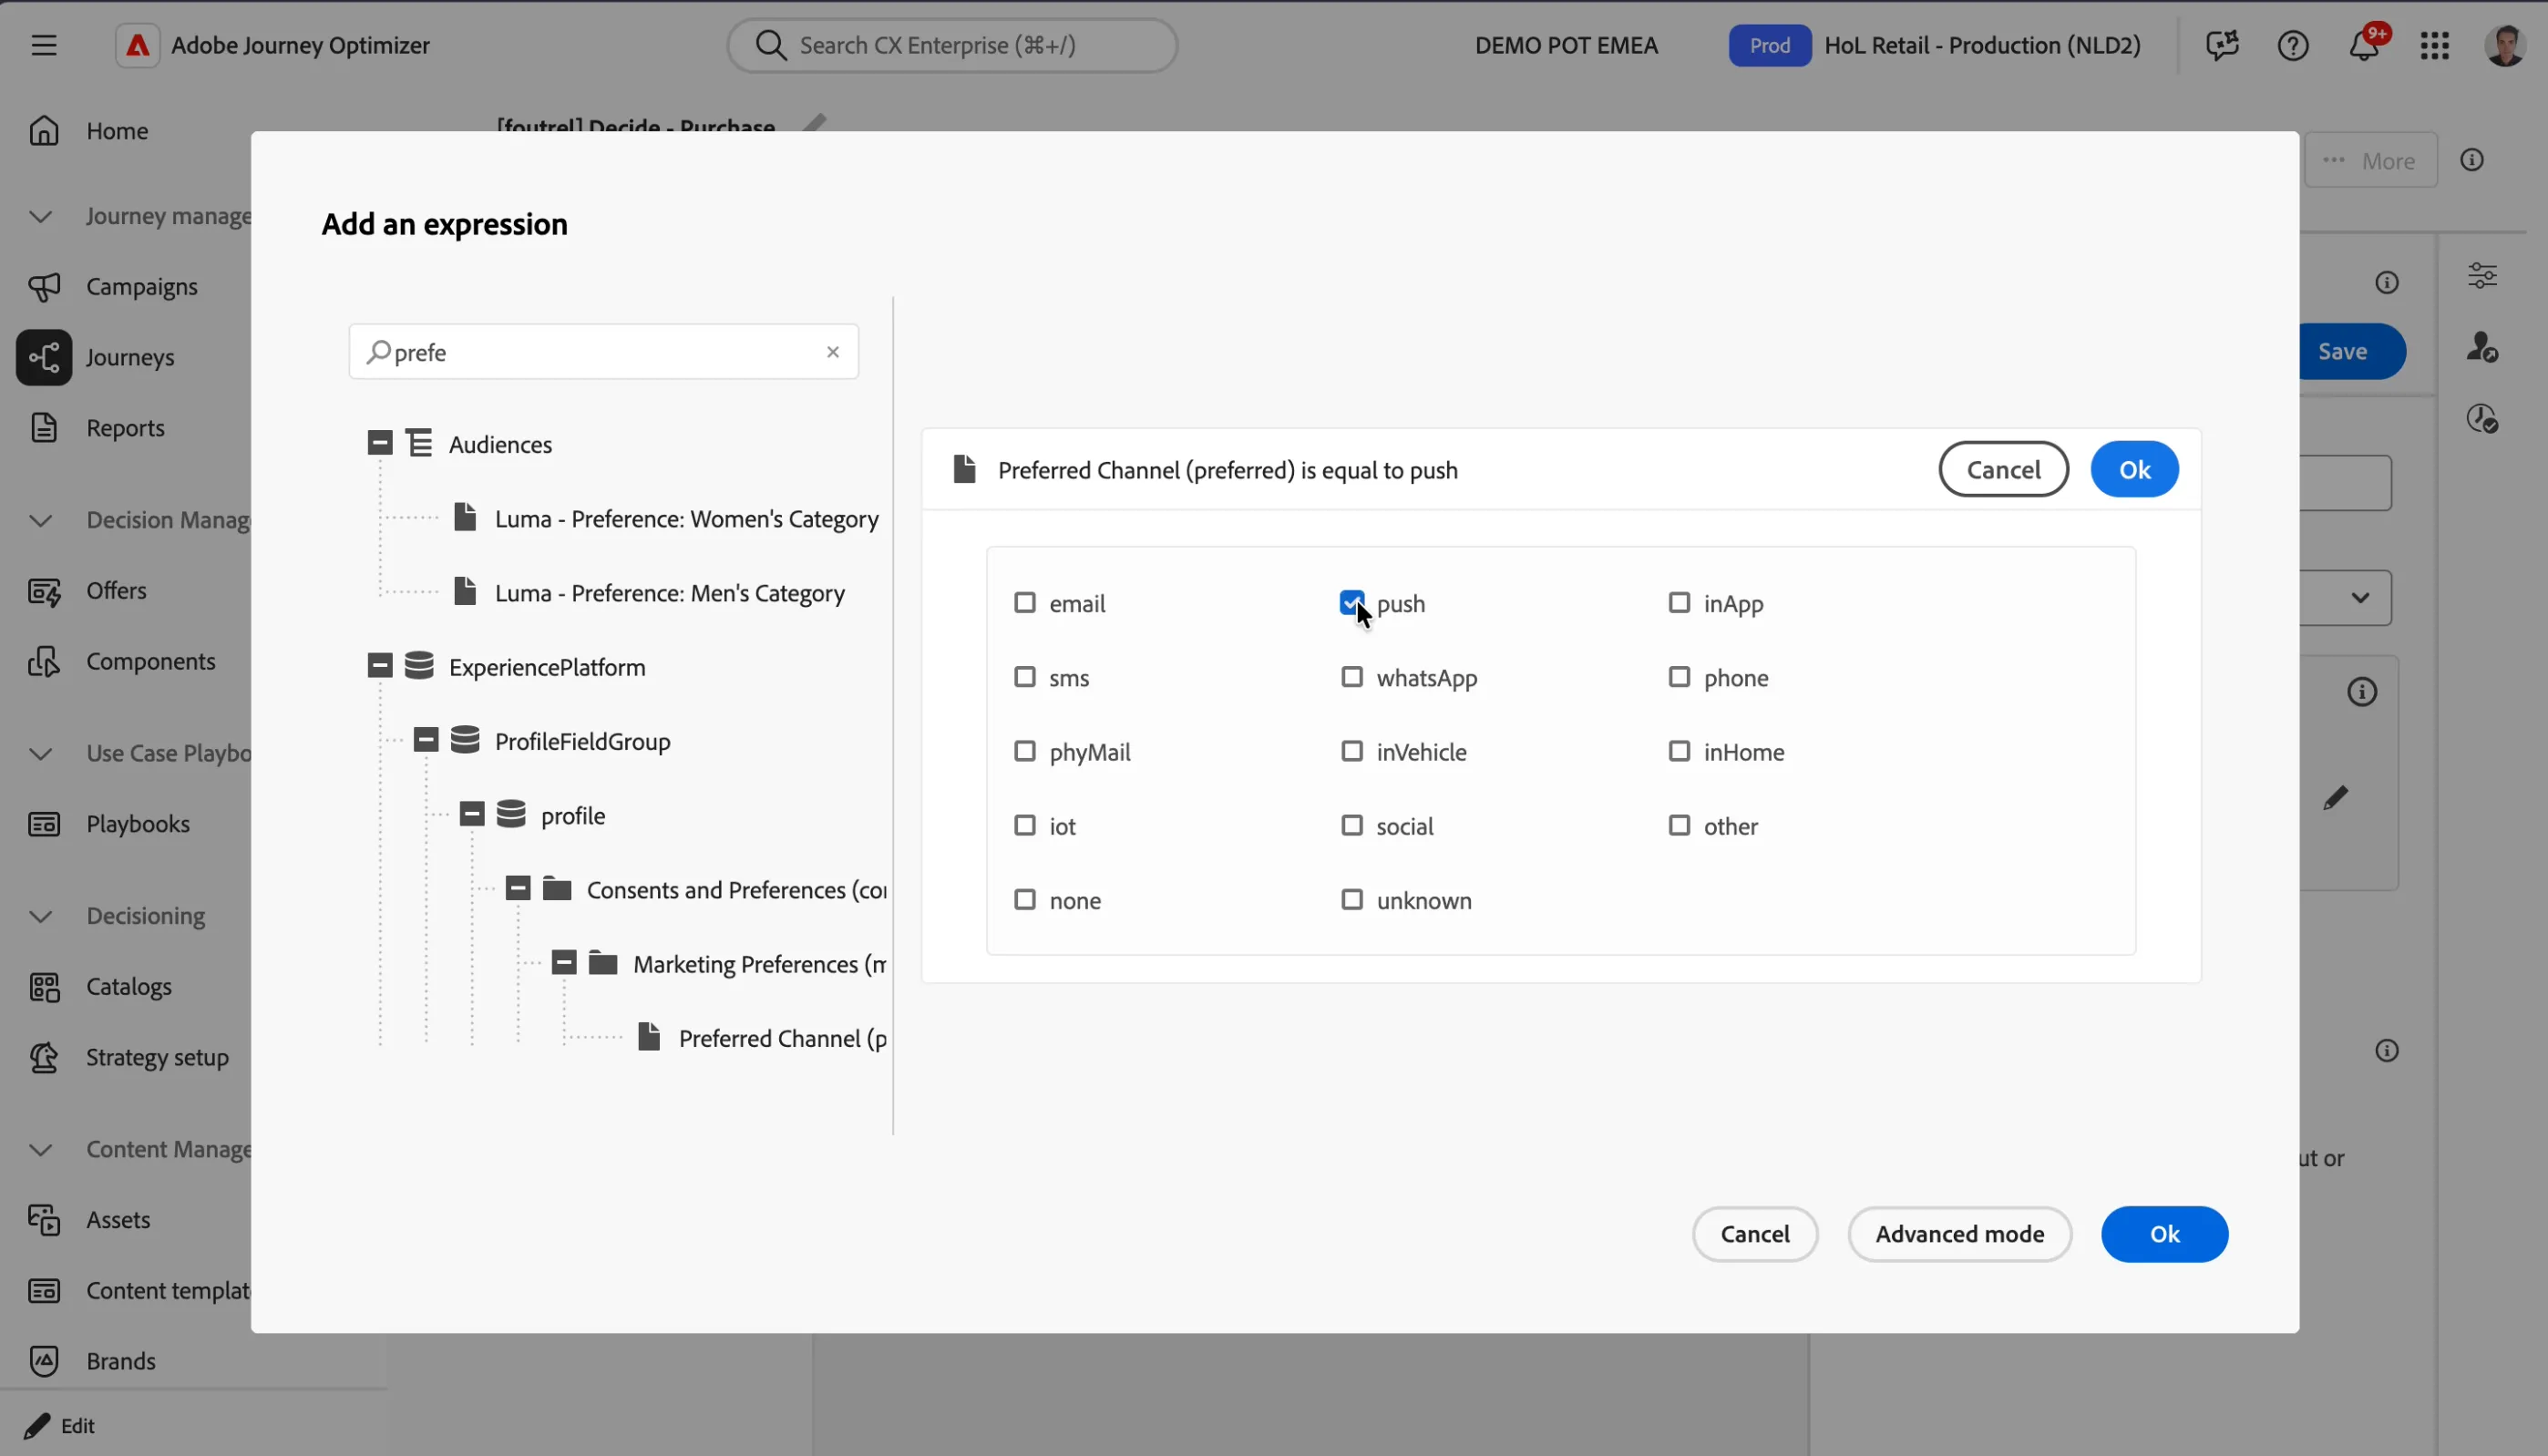
Task: Collapse the profile tree node
Action: tap(472, 814)
